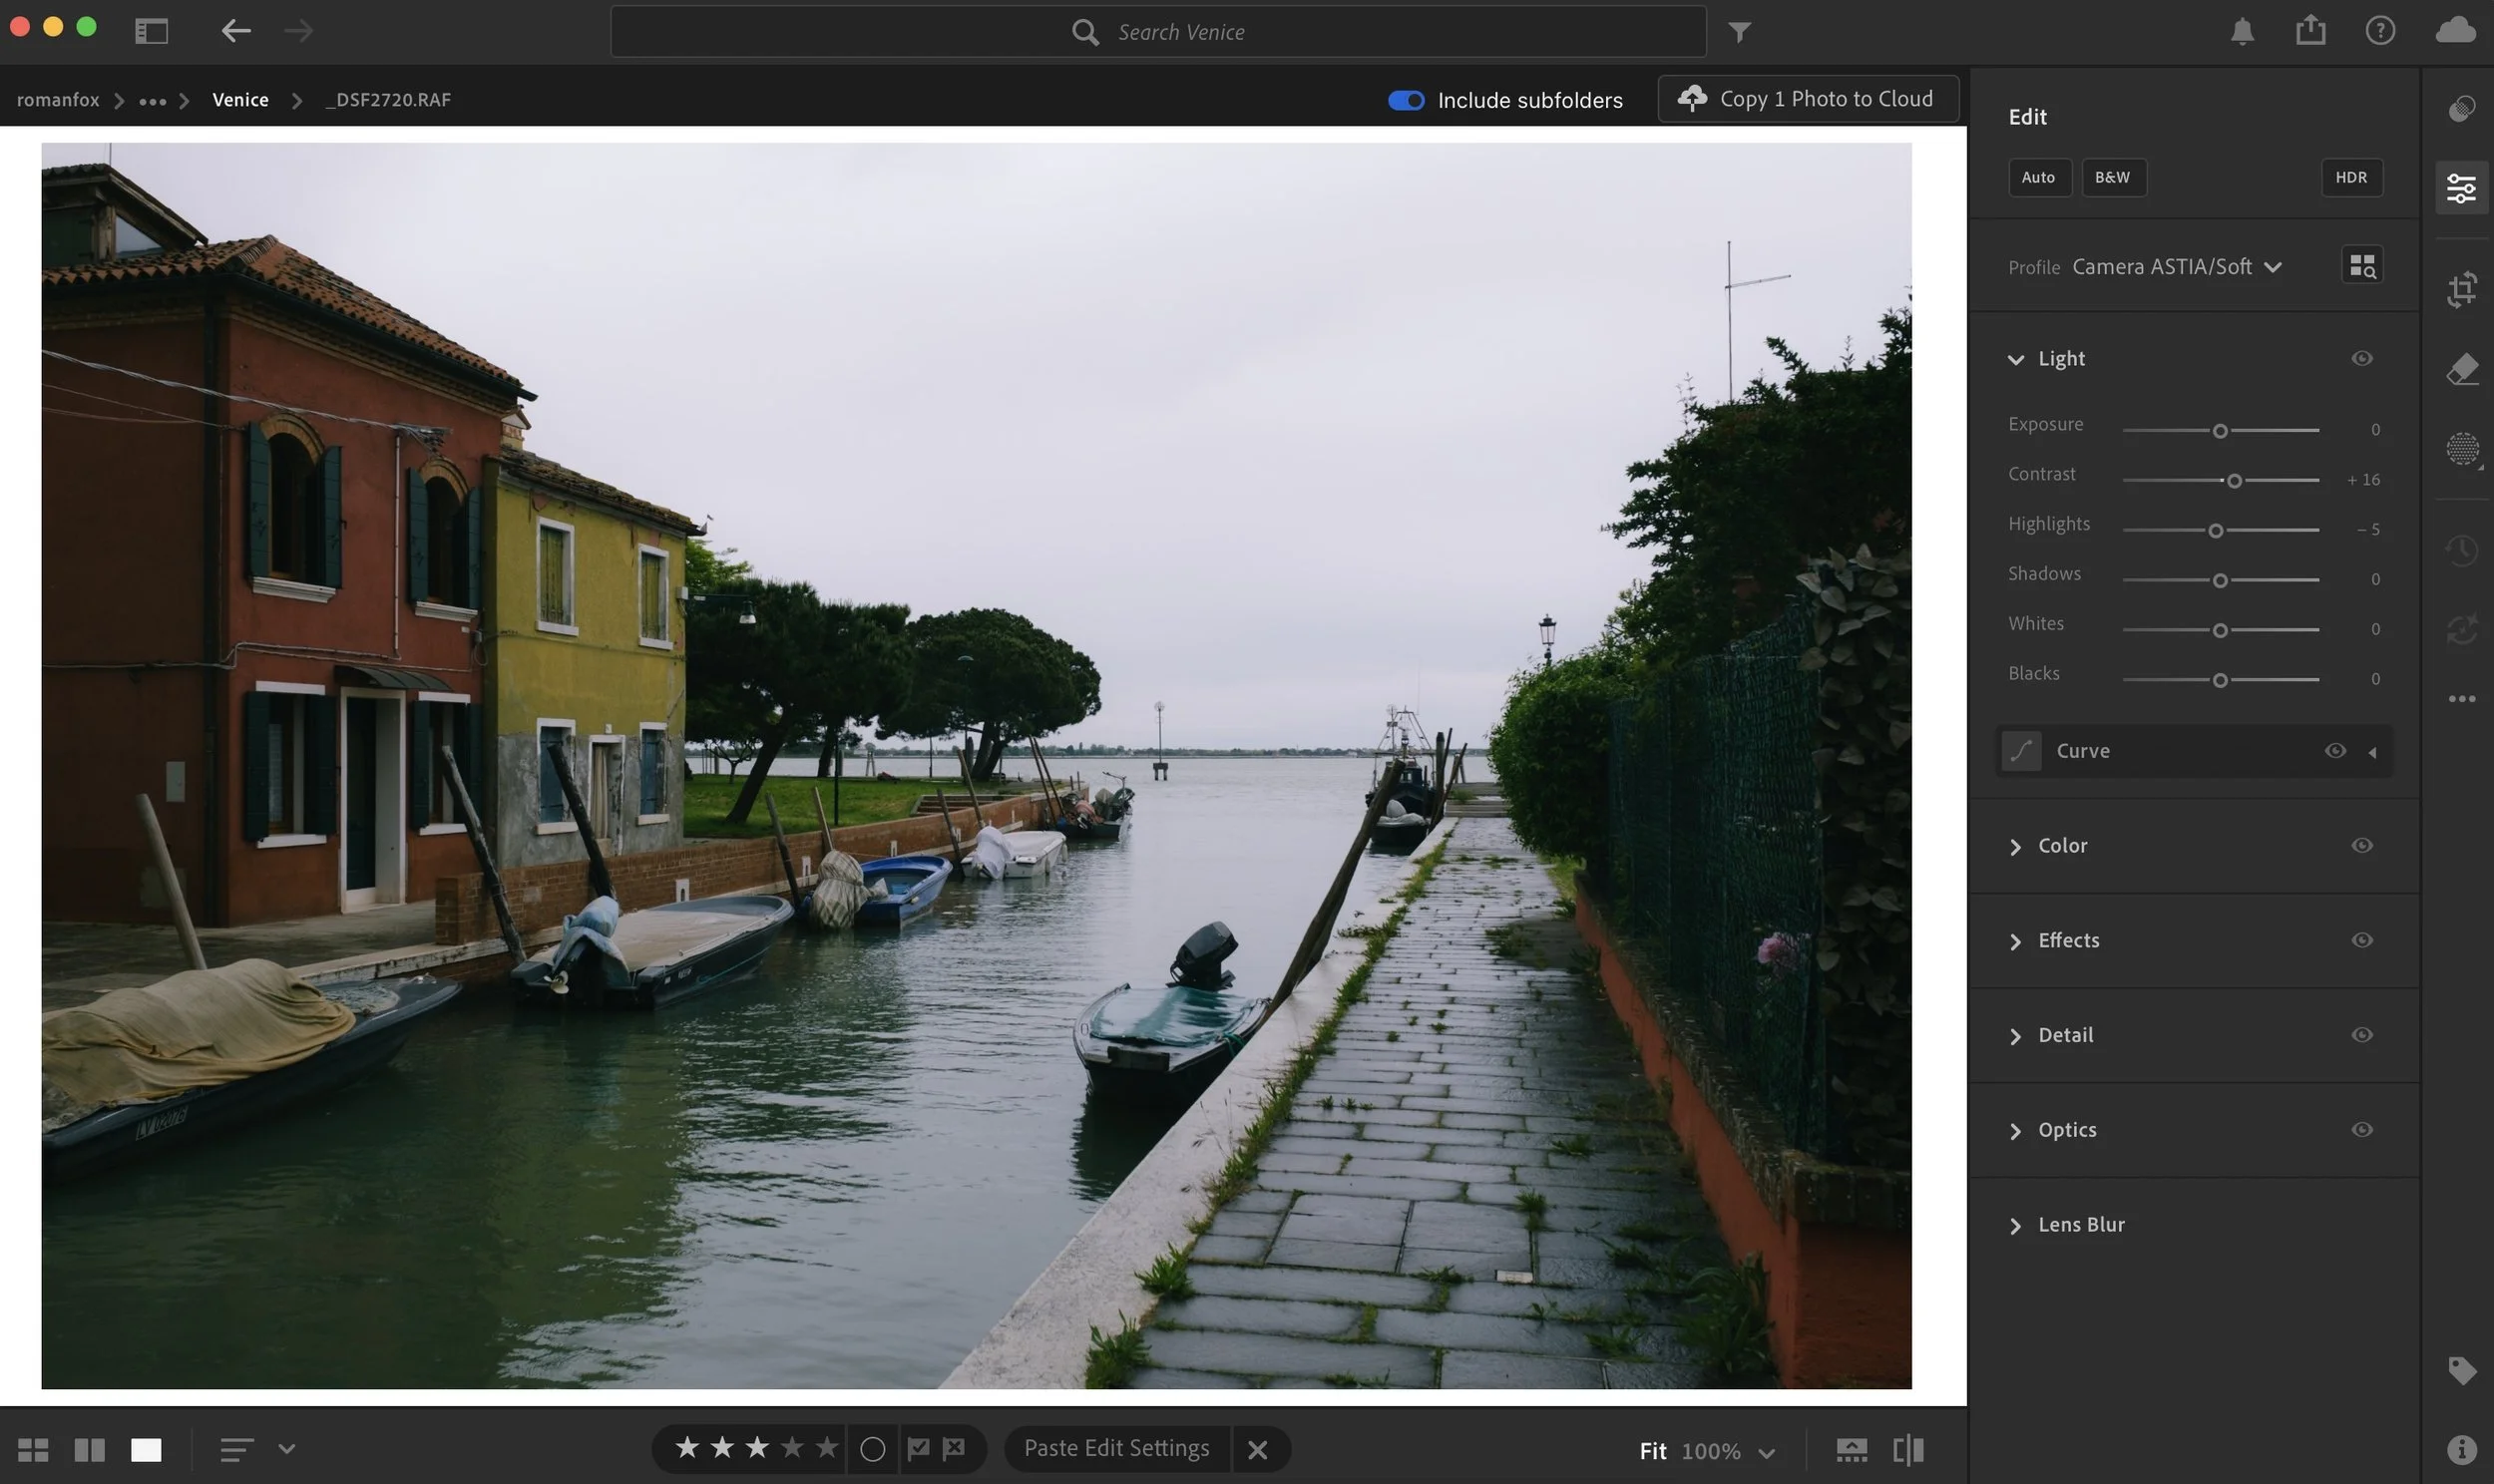Switch to photo grid view
Image resolution: width=2494 pixels, height=1484 pixels.
[x=33, y=1450]
